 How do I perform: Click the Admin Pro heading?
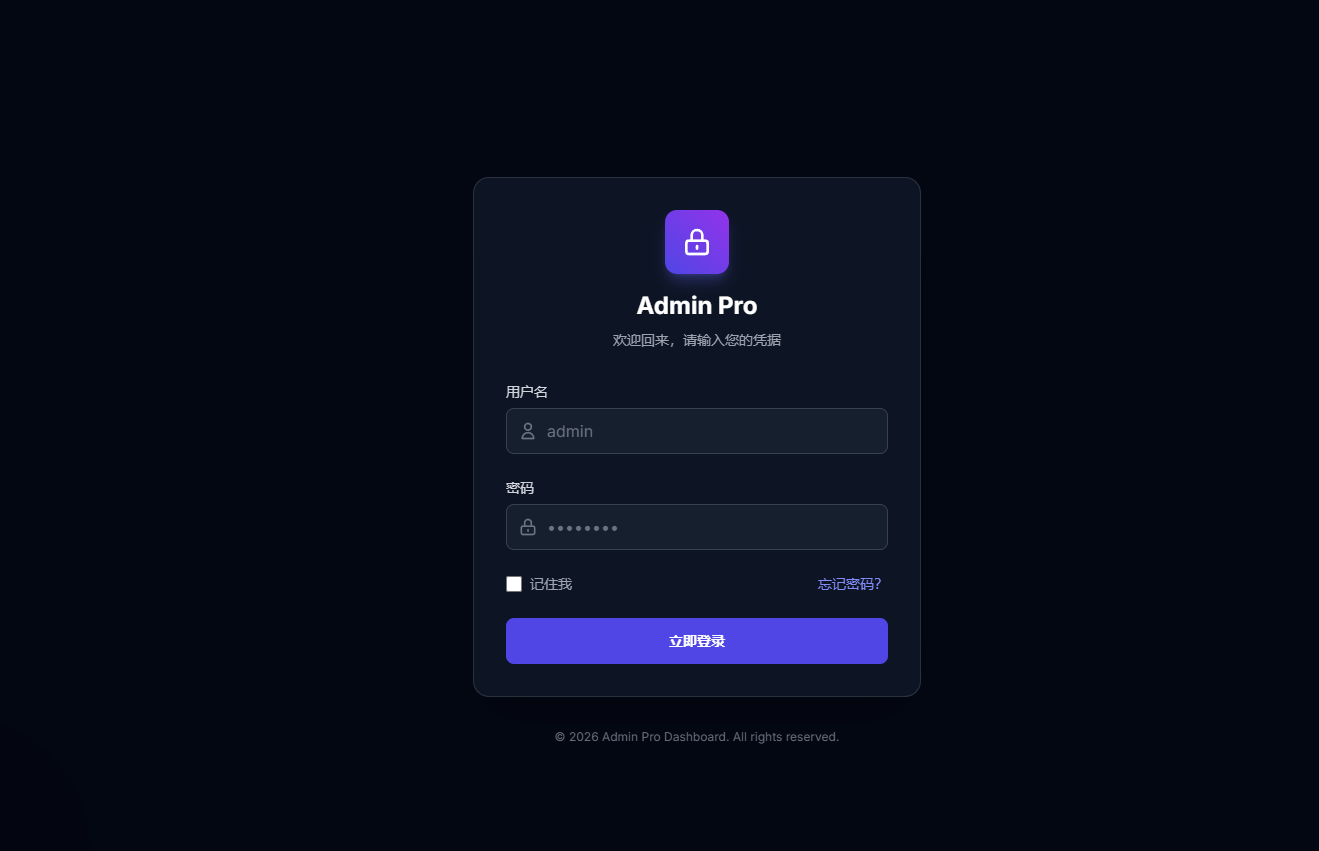(697, 305)
